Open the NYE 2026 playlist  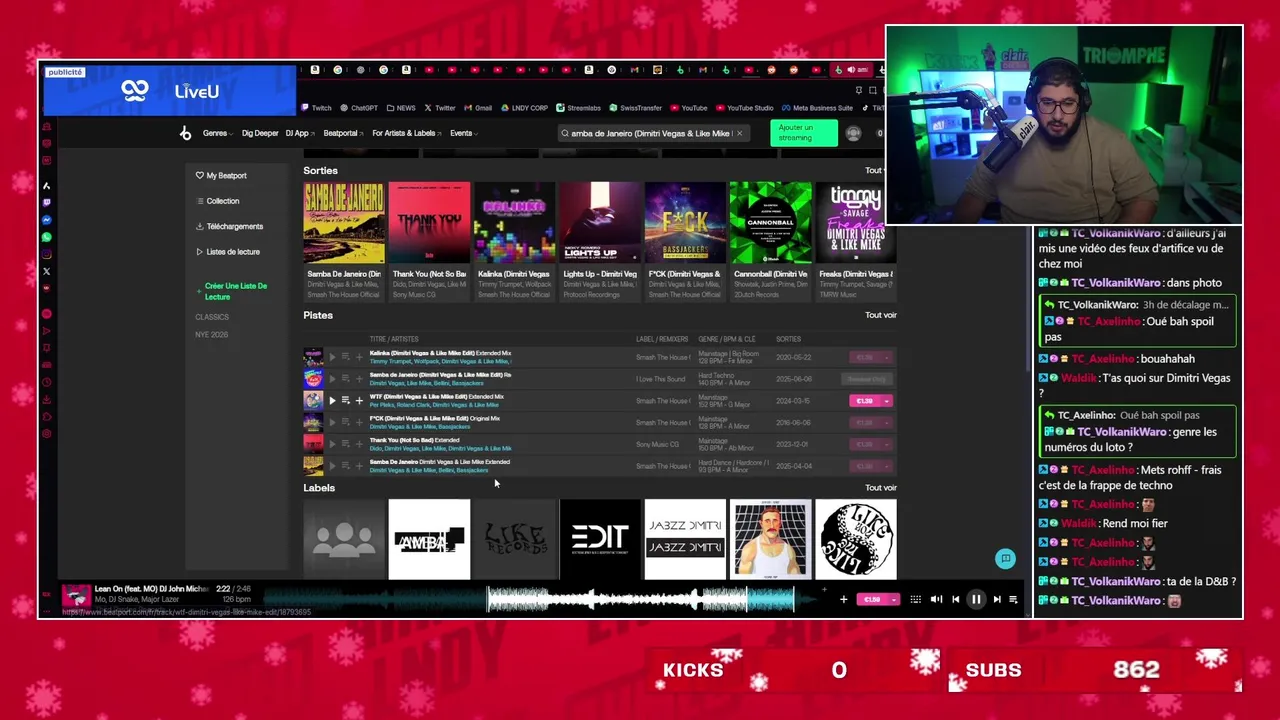point(212,335)
